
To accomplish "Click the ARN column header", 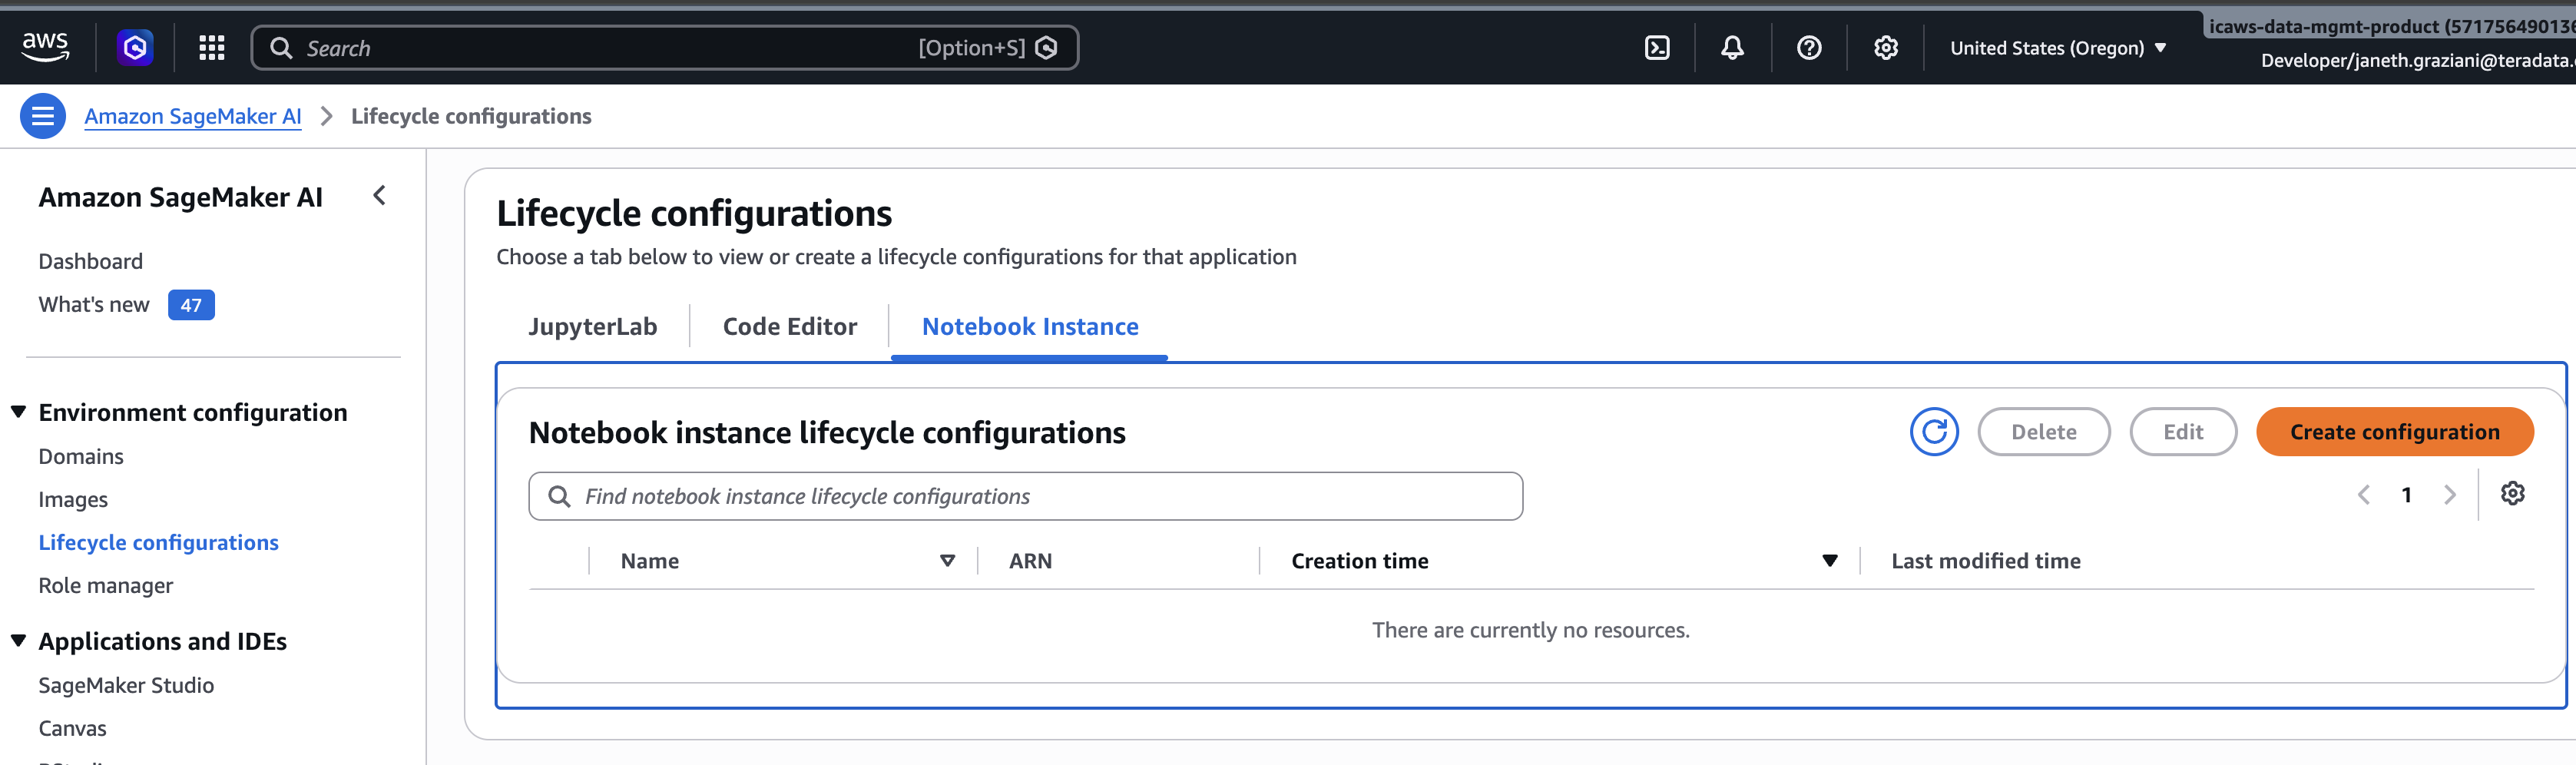I will (x=1029, y=561).
